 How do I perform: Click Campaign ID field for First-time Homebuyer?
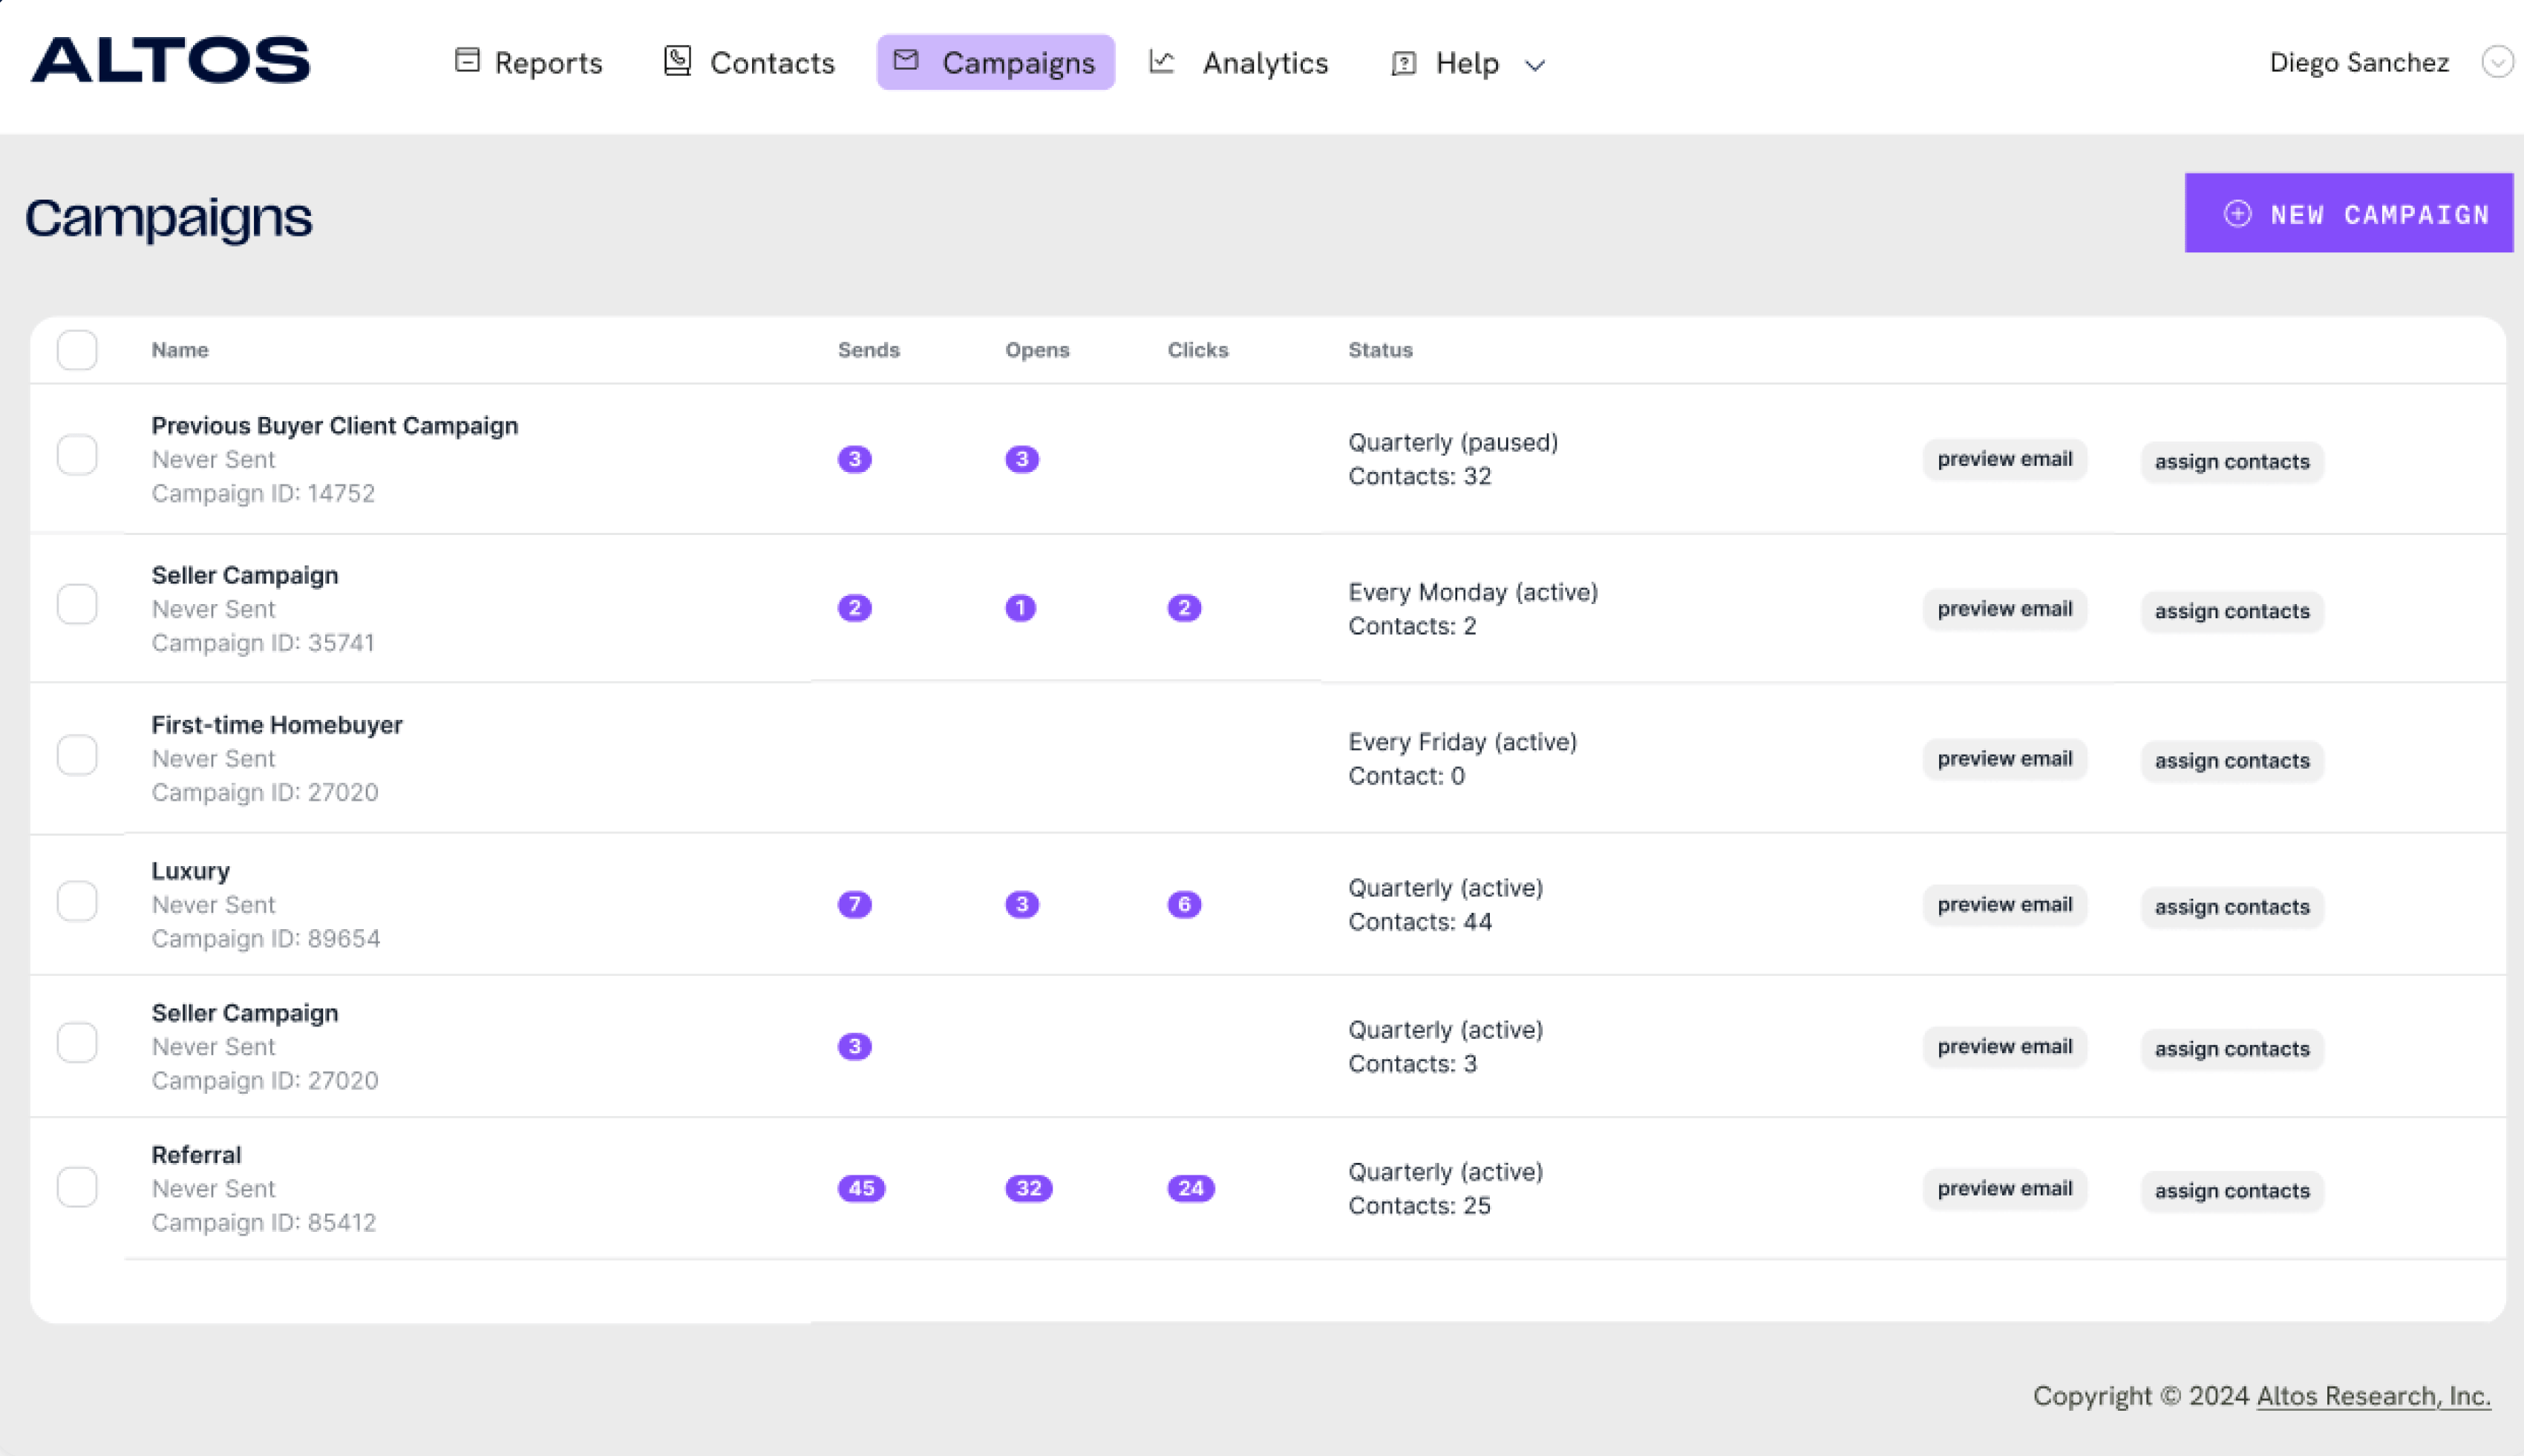tap(265, 792)
